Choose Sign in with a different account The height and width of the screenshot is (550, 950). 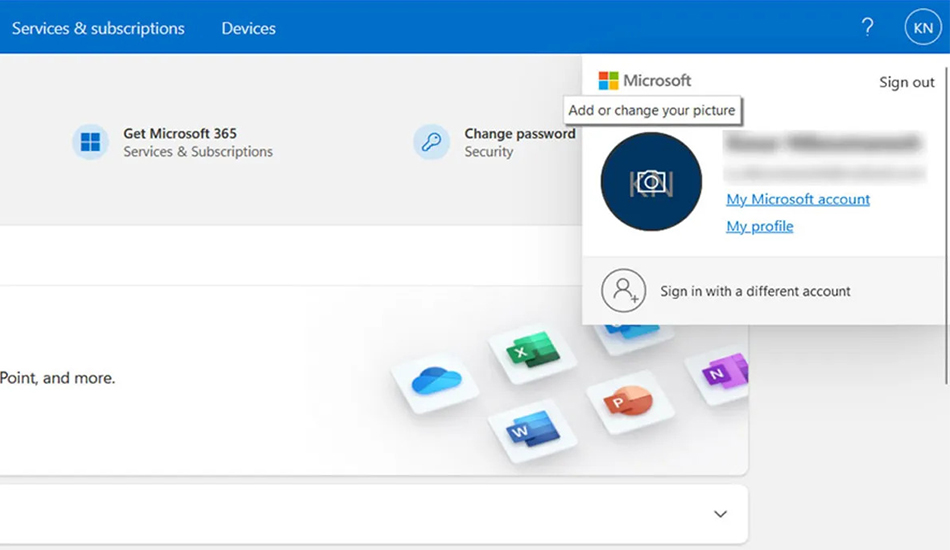coord(755,291)
